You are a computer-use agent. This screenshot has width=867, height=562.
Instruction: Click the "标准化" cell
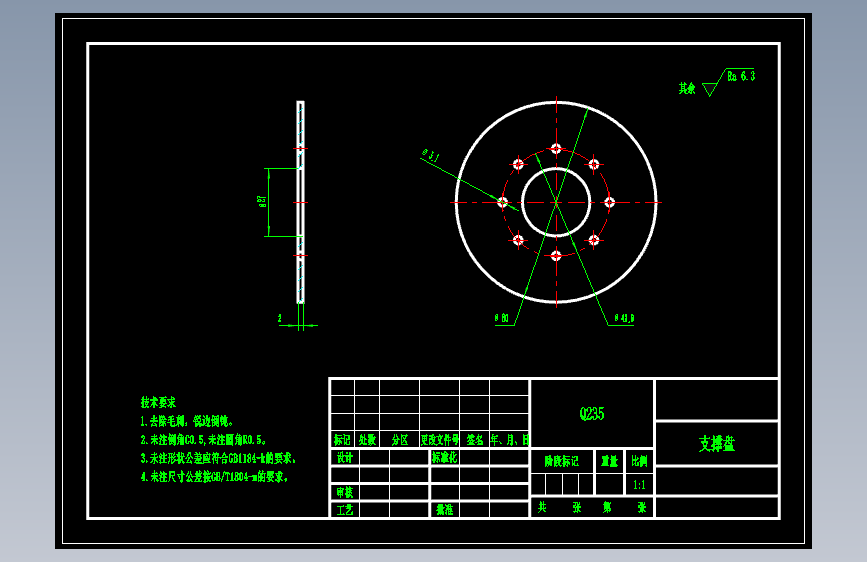[445, 457]
